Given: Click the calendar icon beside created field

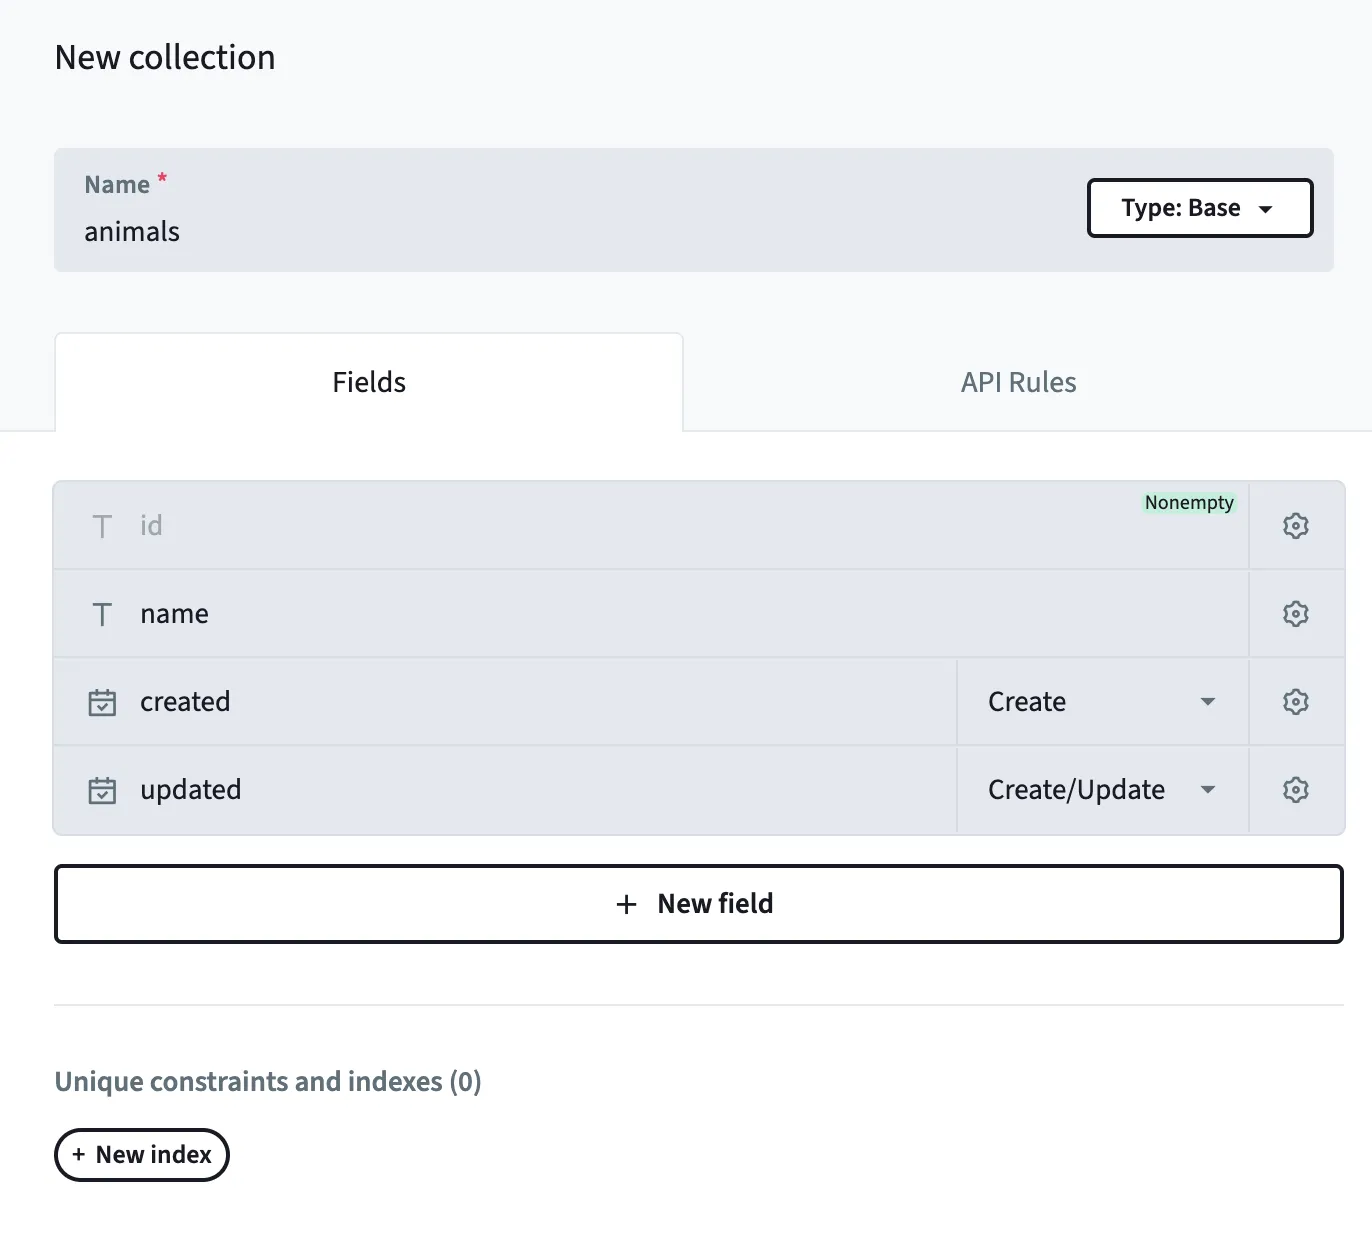Looking at the screenshot, I should [x=102, y=703].
